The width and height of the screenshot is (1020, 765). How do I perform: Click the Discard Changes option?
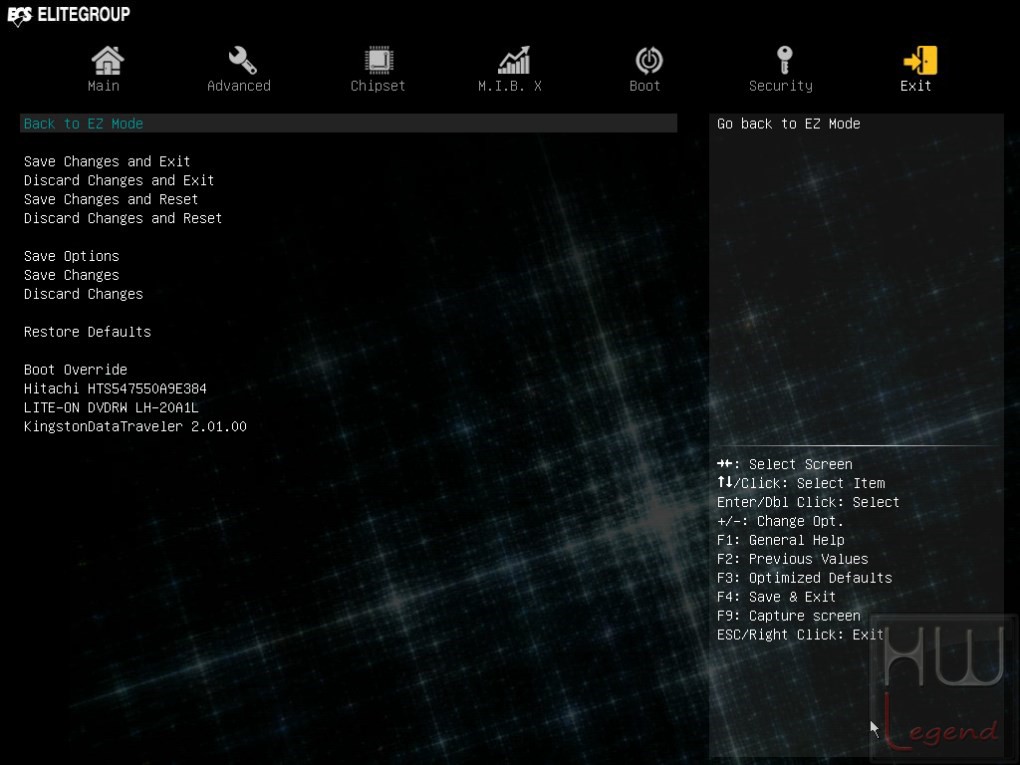(x=83, y=294)
